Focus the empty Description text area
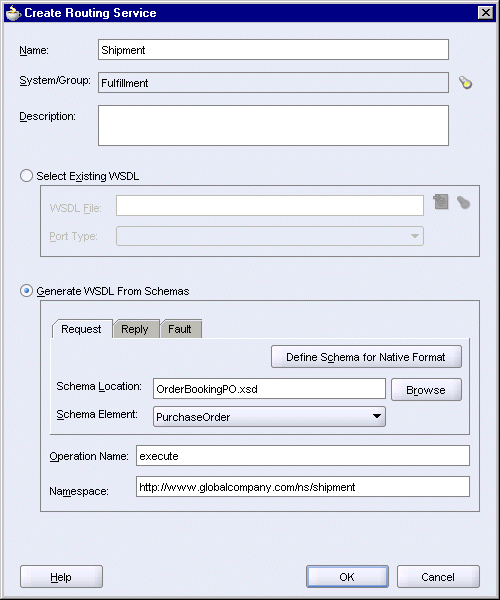Screen dimensions: 500x600 point(273,126)
